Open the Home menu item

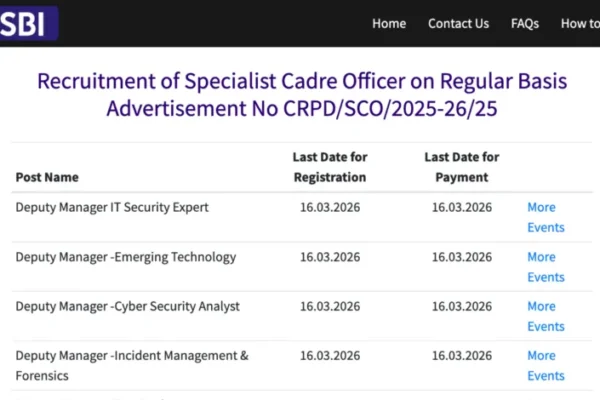[x=389, y=23]
